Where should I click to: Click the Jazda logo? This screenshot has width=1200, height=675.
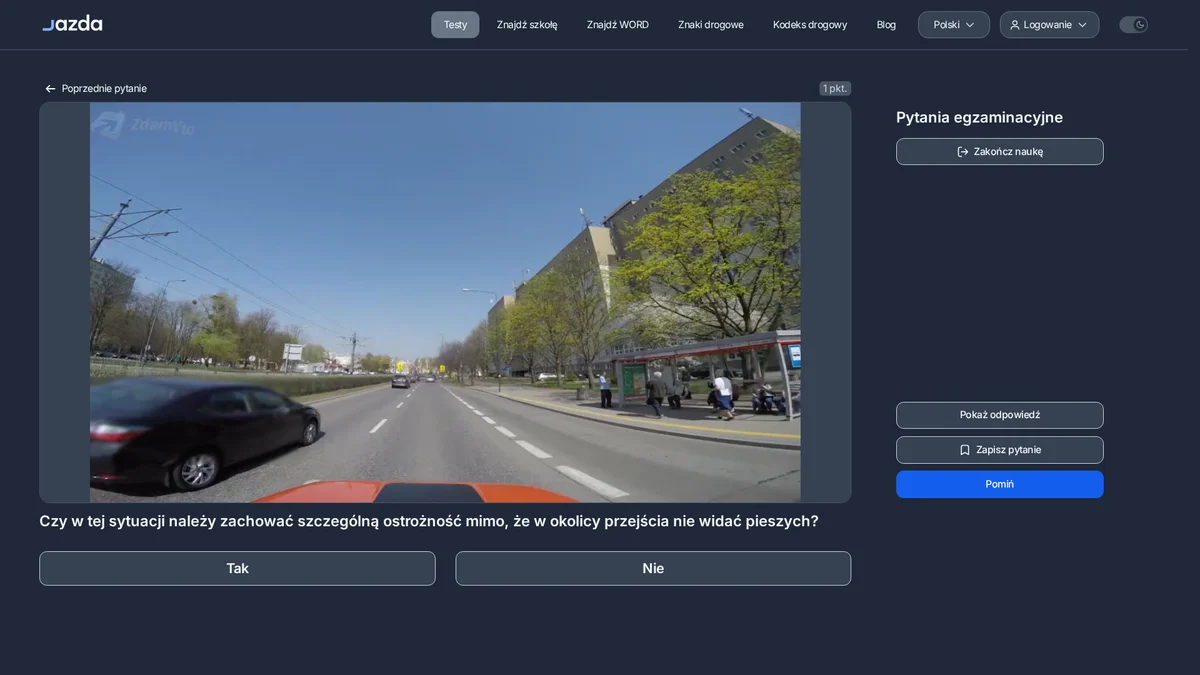pos(72,24)
